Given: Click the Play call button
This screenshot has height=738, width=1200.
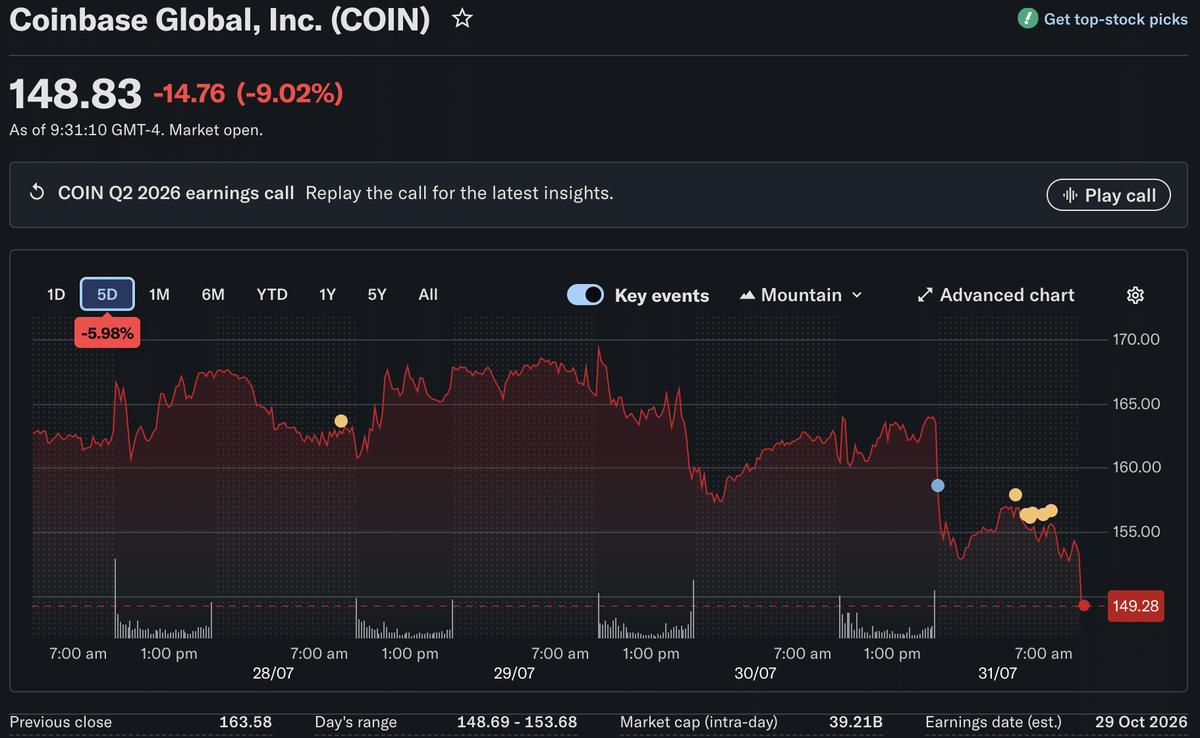Looking at the screenshot, I should (x=1108, y=195).
